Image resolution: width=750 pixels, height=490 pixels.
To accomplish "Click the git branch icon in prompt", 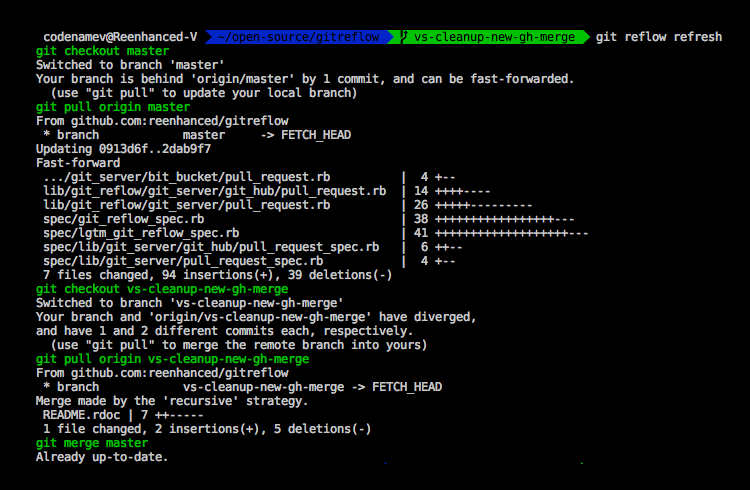I will [x=402, y=37].
